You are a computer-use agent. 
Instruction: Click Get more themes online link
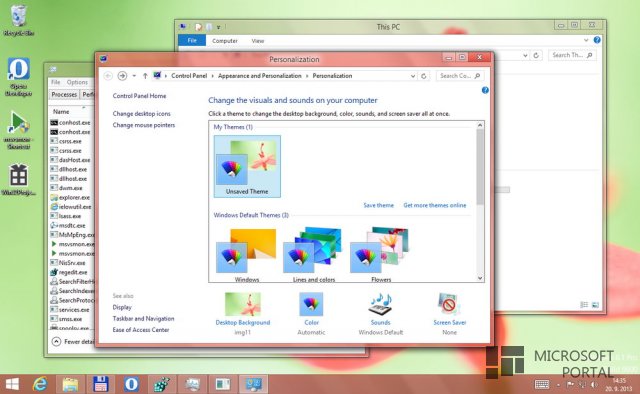(435, 205)
